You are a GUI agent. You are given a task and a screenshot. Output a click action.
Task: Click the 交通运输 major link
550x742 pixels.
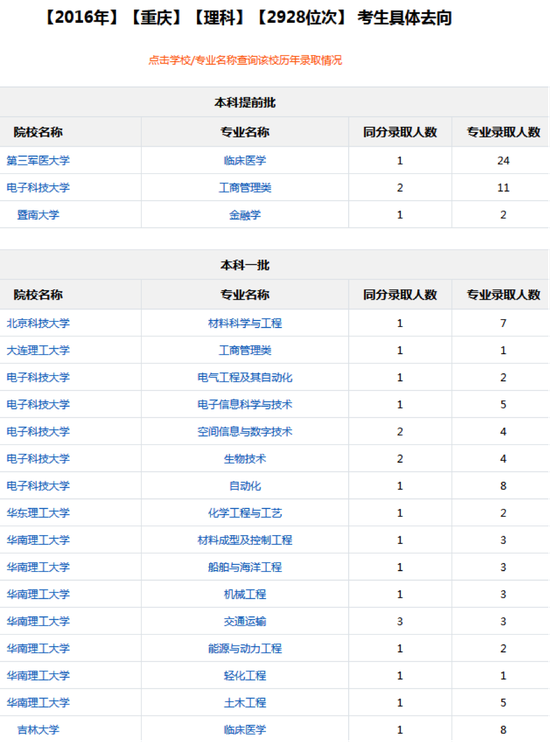(245, 621)
